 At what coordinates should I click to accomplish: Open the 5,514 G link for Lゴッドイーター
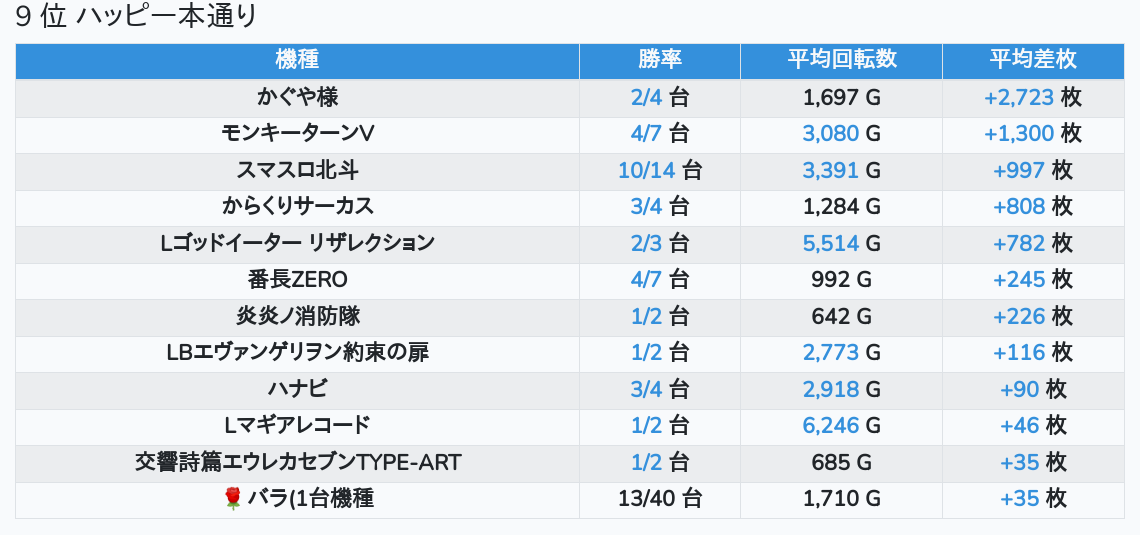pyautogui.click(x=830, y=243)
